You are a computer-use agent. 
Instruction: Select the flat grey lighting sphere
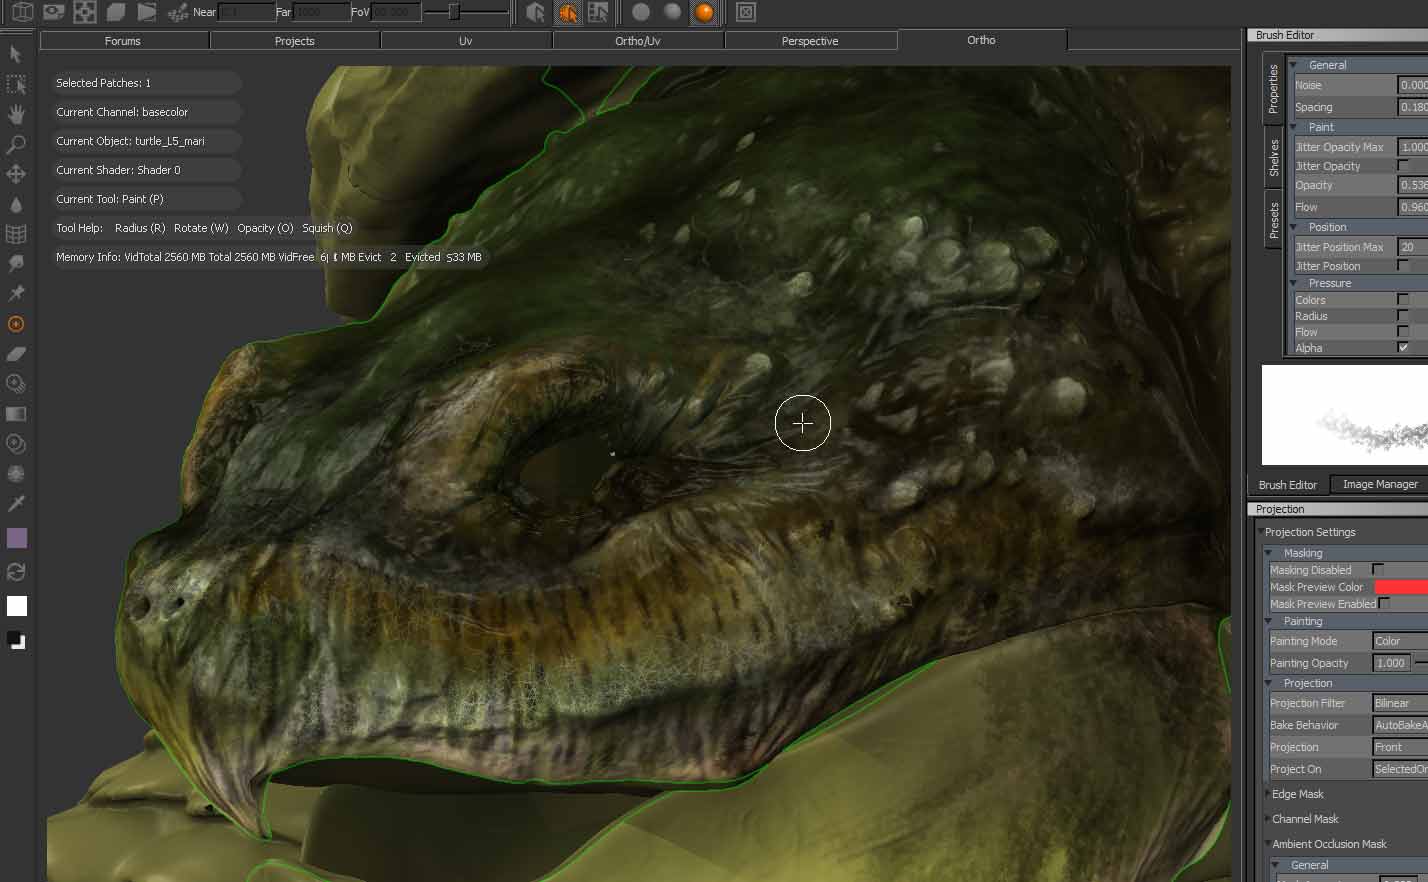pyautogui.click(x=641, y=12)
